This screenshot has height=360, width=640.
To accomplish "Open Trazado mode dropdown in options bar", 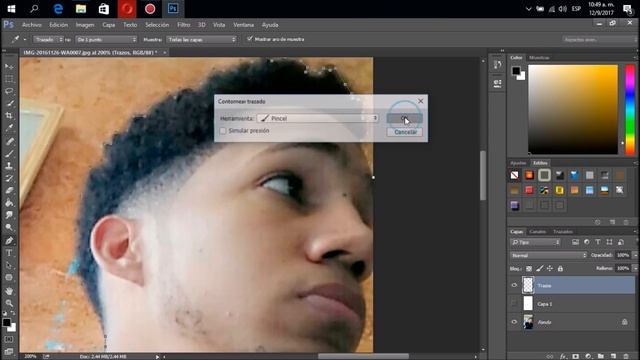I will coord(48,39).
